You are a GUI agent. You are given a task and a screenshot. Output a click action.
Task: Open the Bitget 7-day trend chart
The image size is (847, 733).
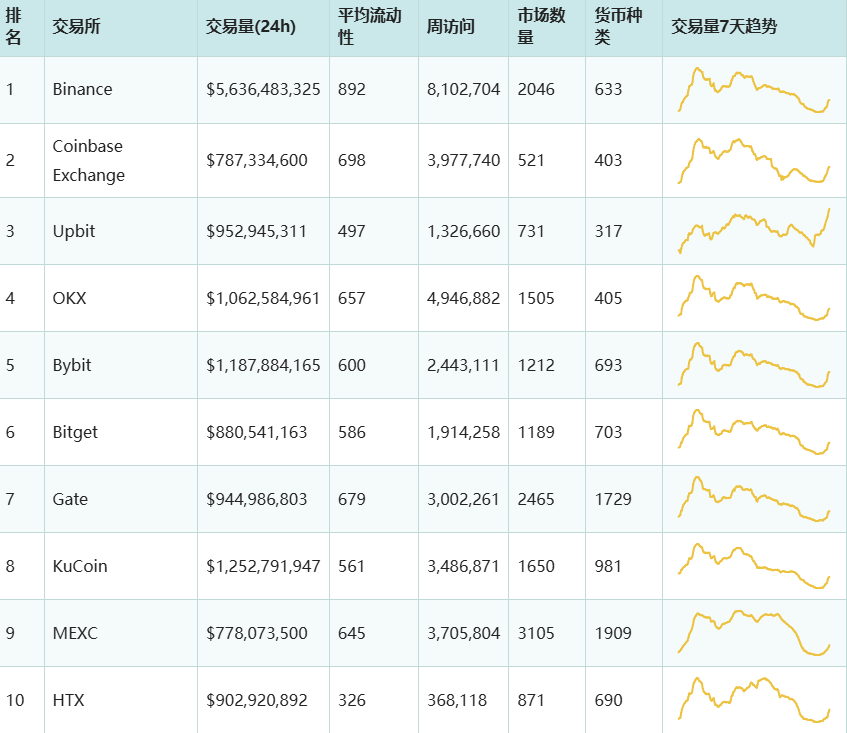pyautogui.click(x=754, y=432)
